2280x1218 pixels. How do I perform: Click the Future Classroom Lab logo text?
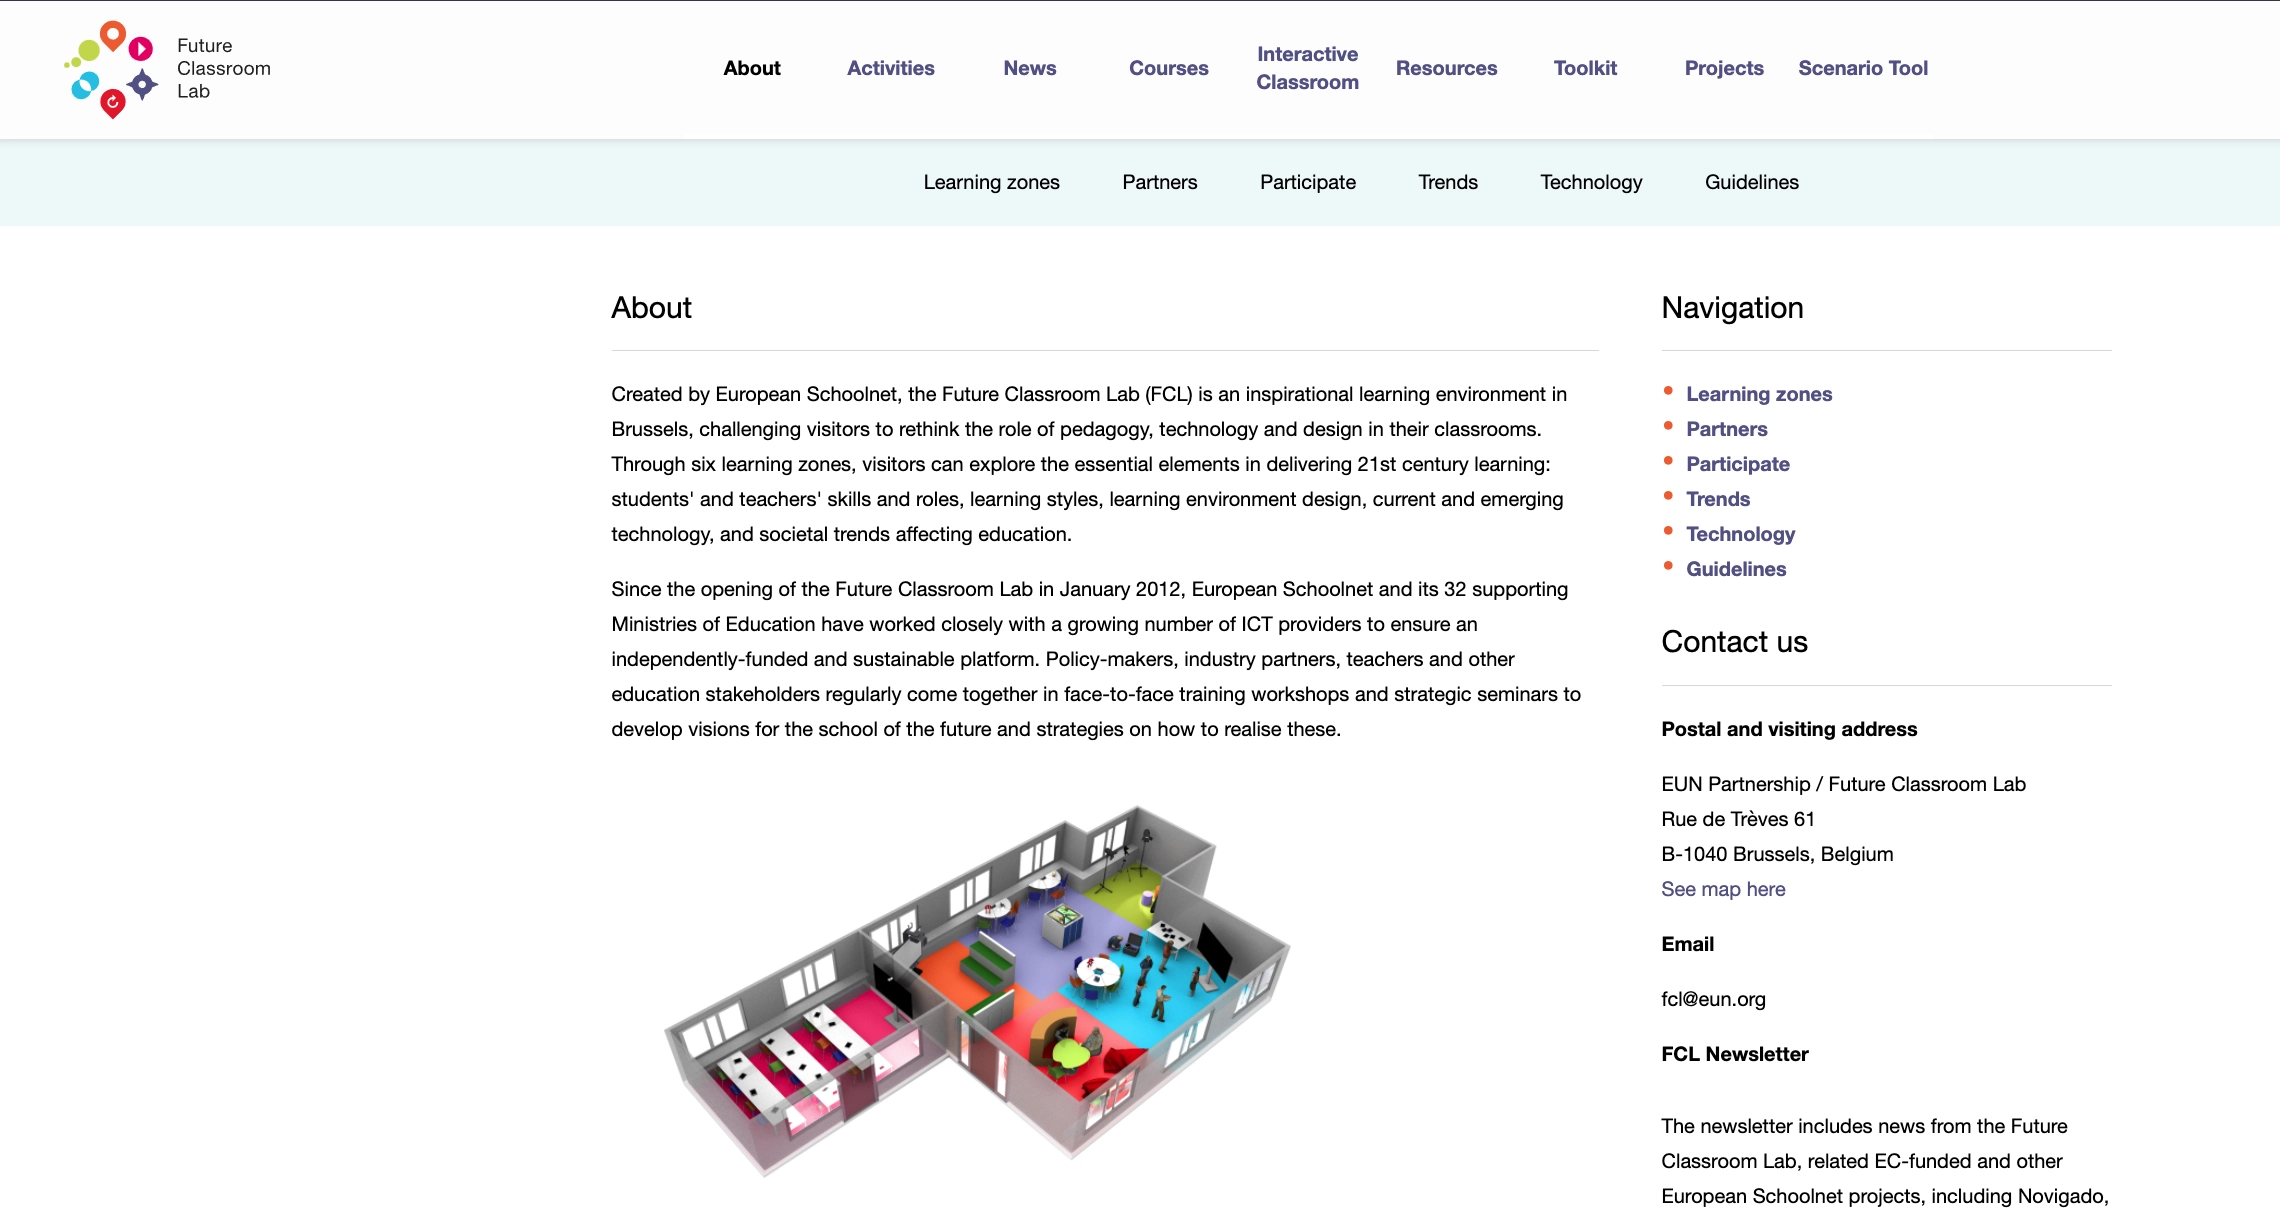click(x=223, y=68)
